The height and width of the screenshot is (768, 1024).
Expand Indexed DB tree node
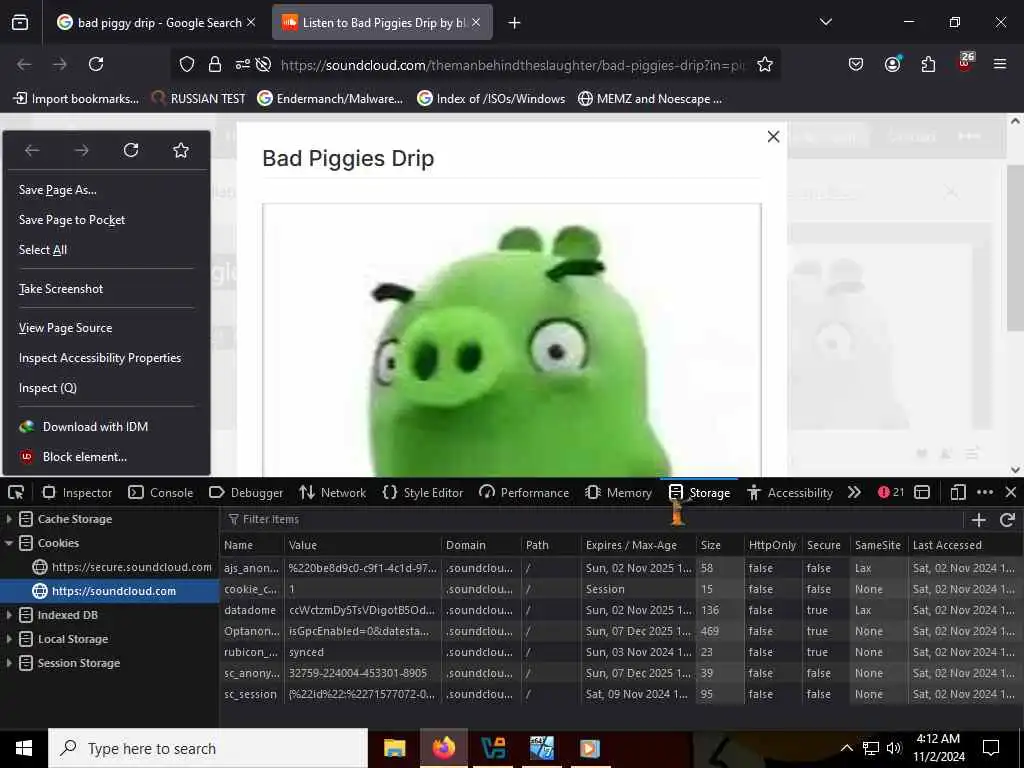coord(8,615)
